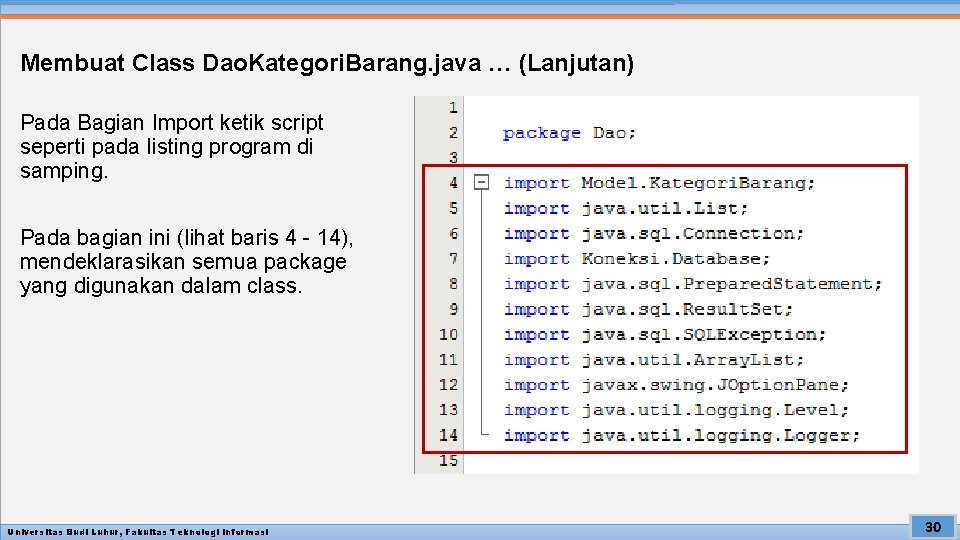Select 'import javax.swing.JOptionPane;' line
Screen dimensions: 960x540
tap(676, 384)
